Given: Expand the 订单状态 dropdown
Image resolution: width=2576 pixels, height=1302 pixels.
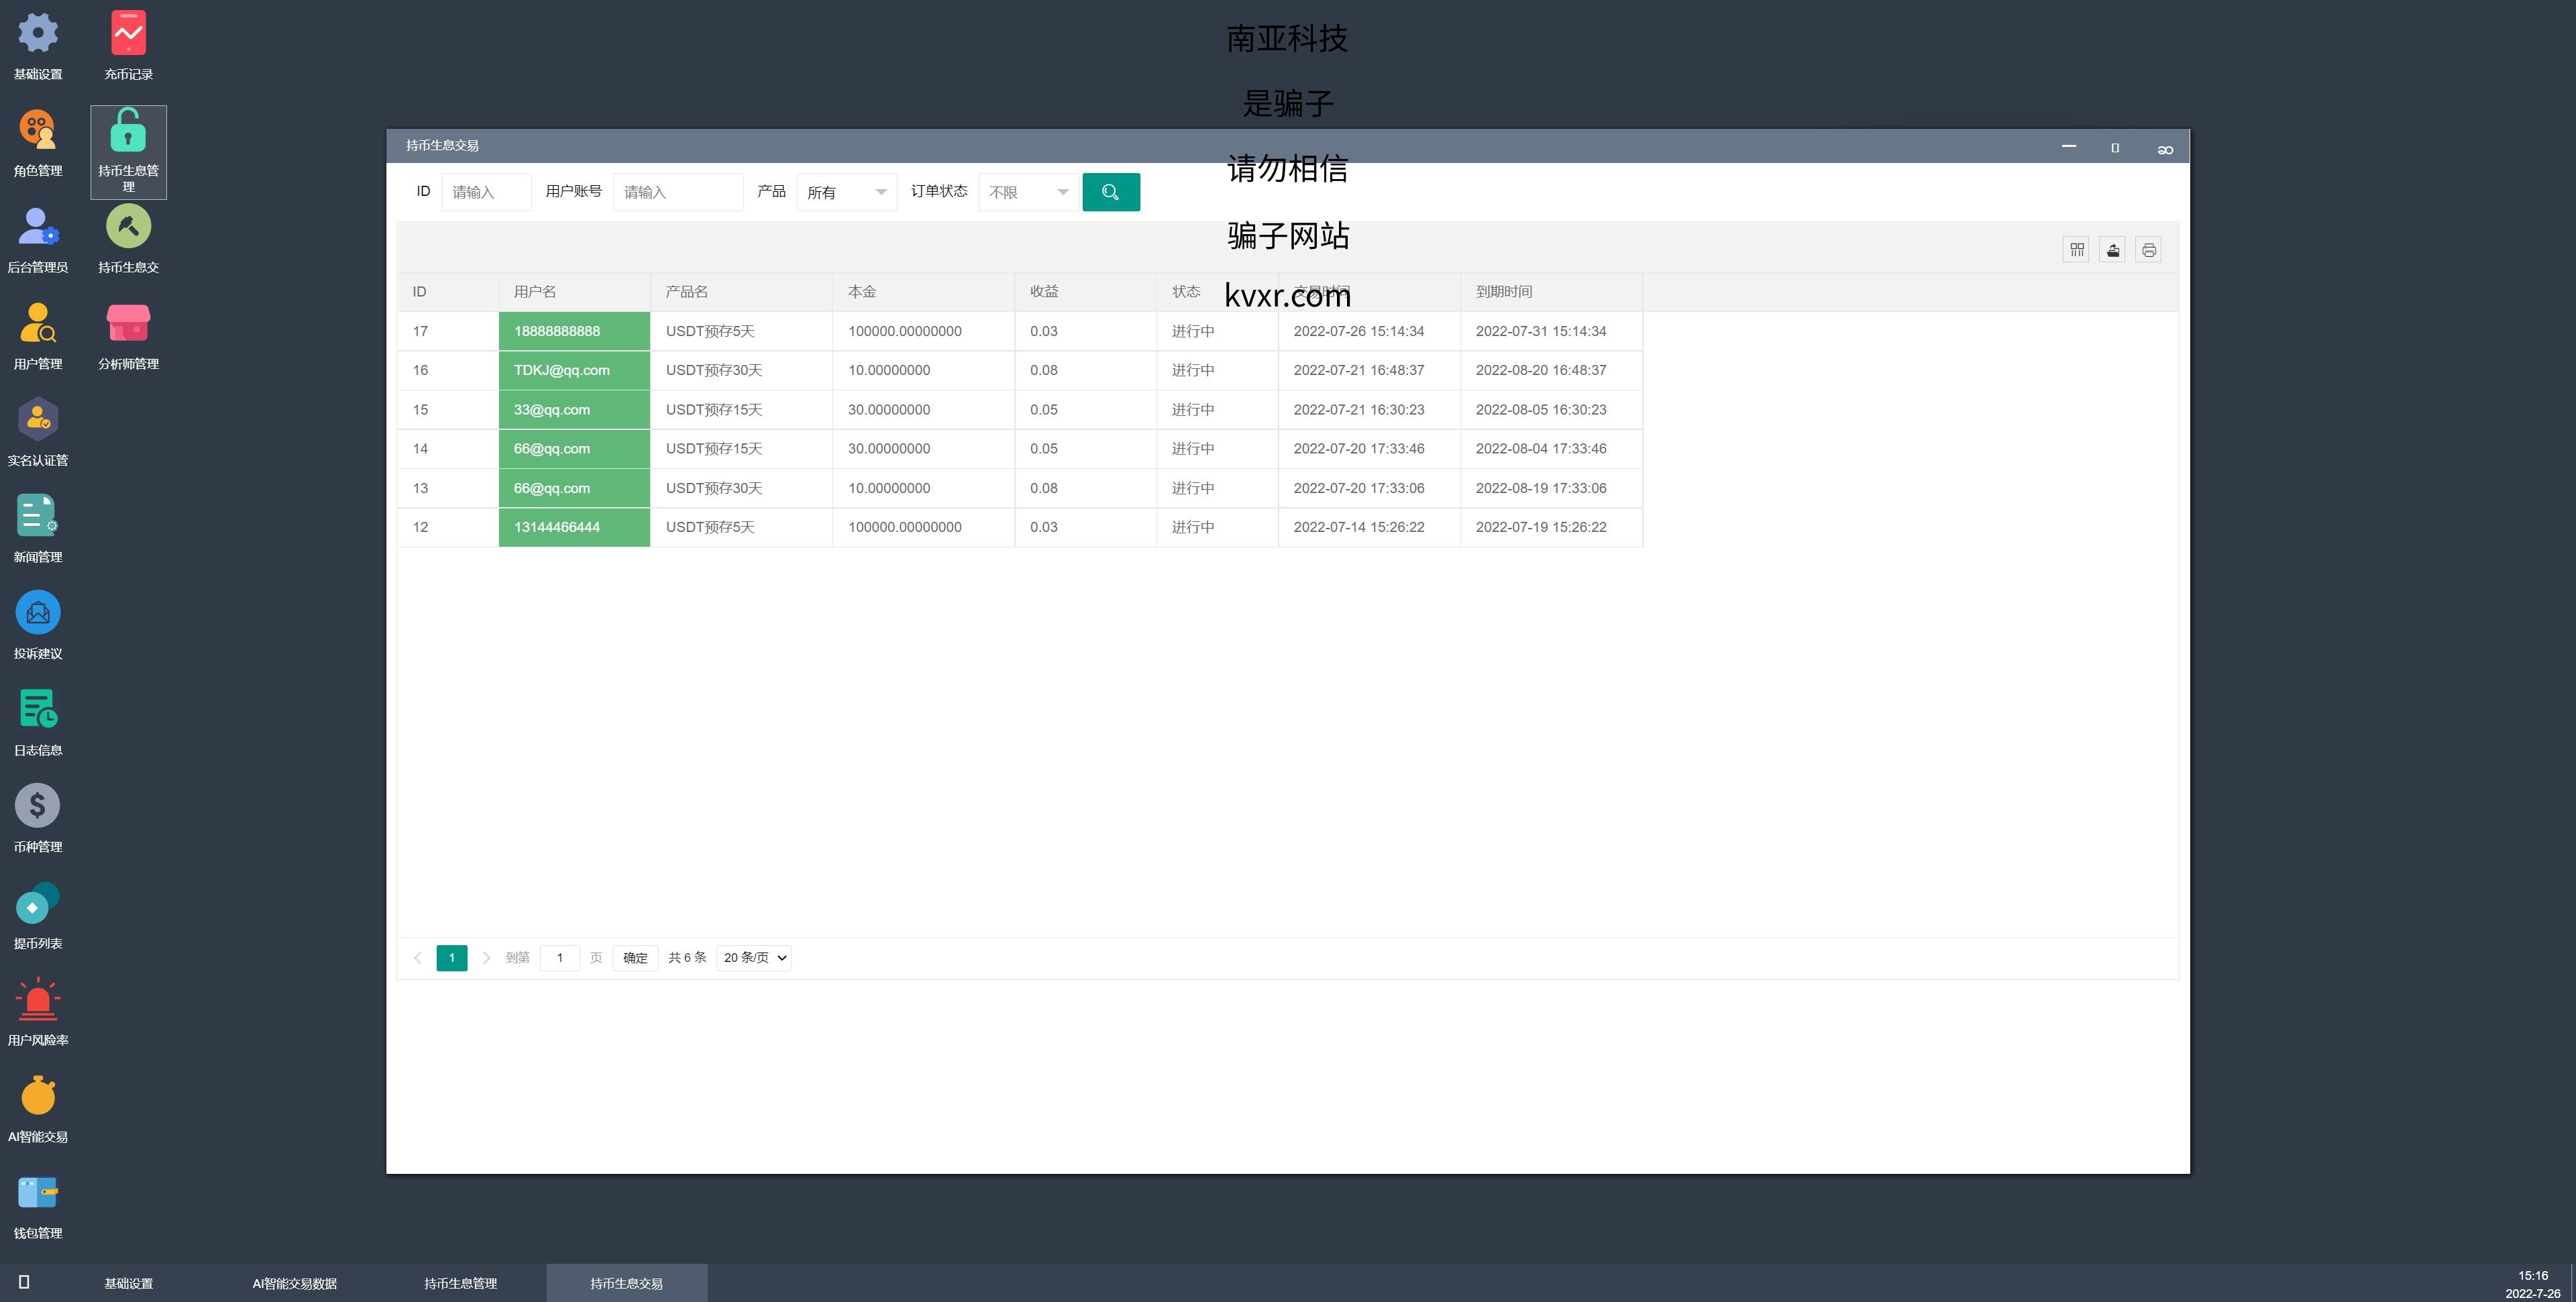Looking at the screenshot, I should 1028,192.
